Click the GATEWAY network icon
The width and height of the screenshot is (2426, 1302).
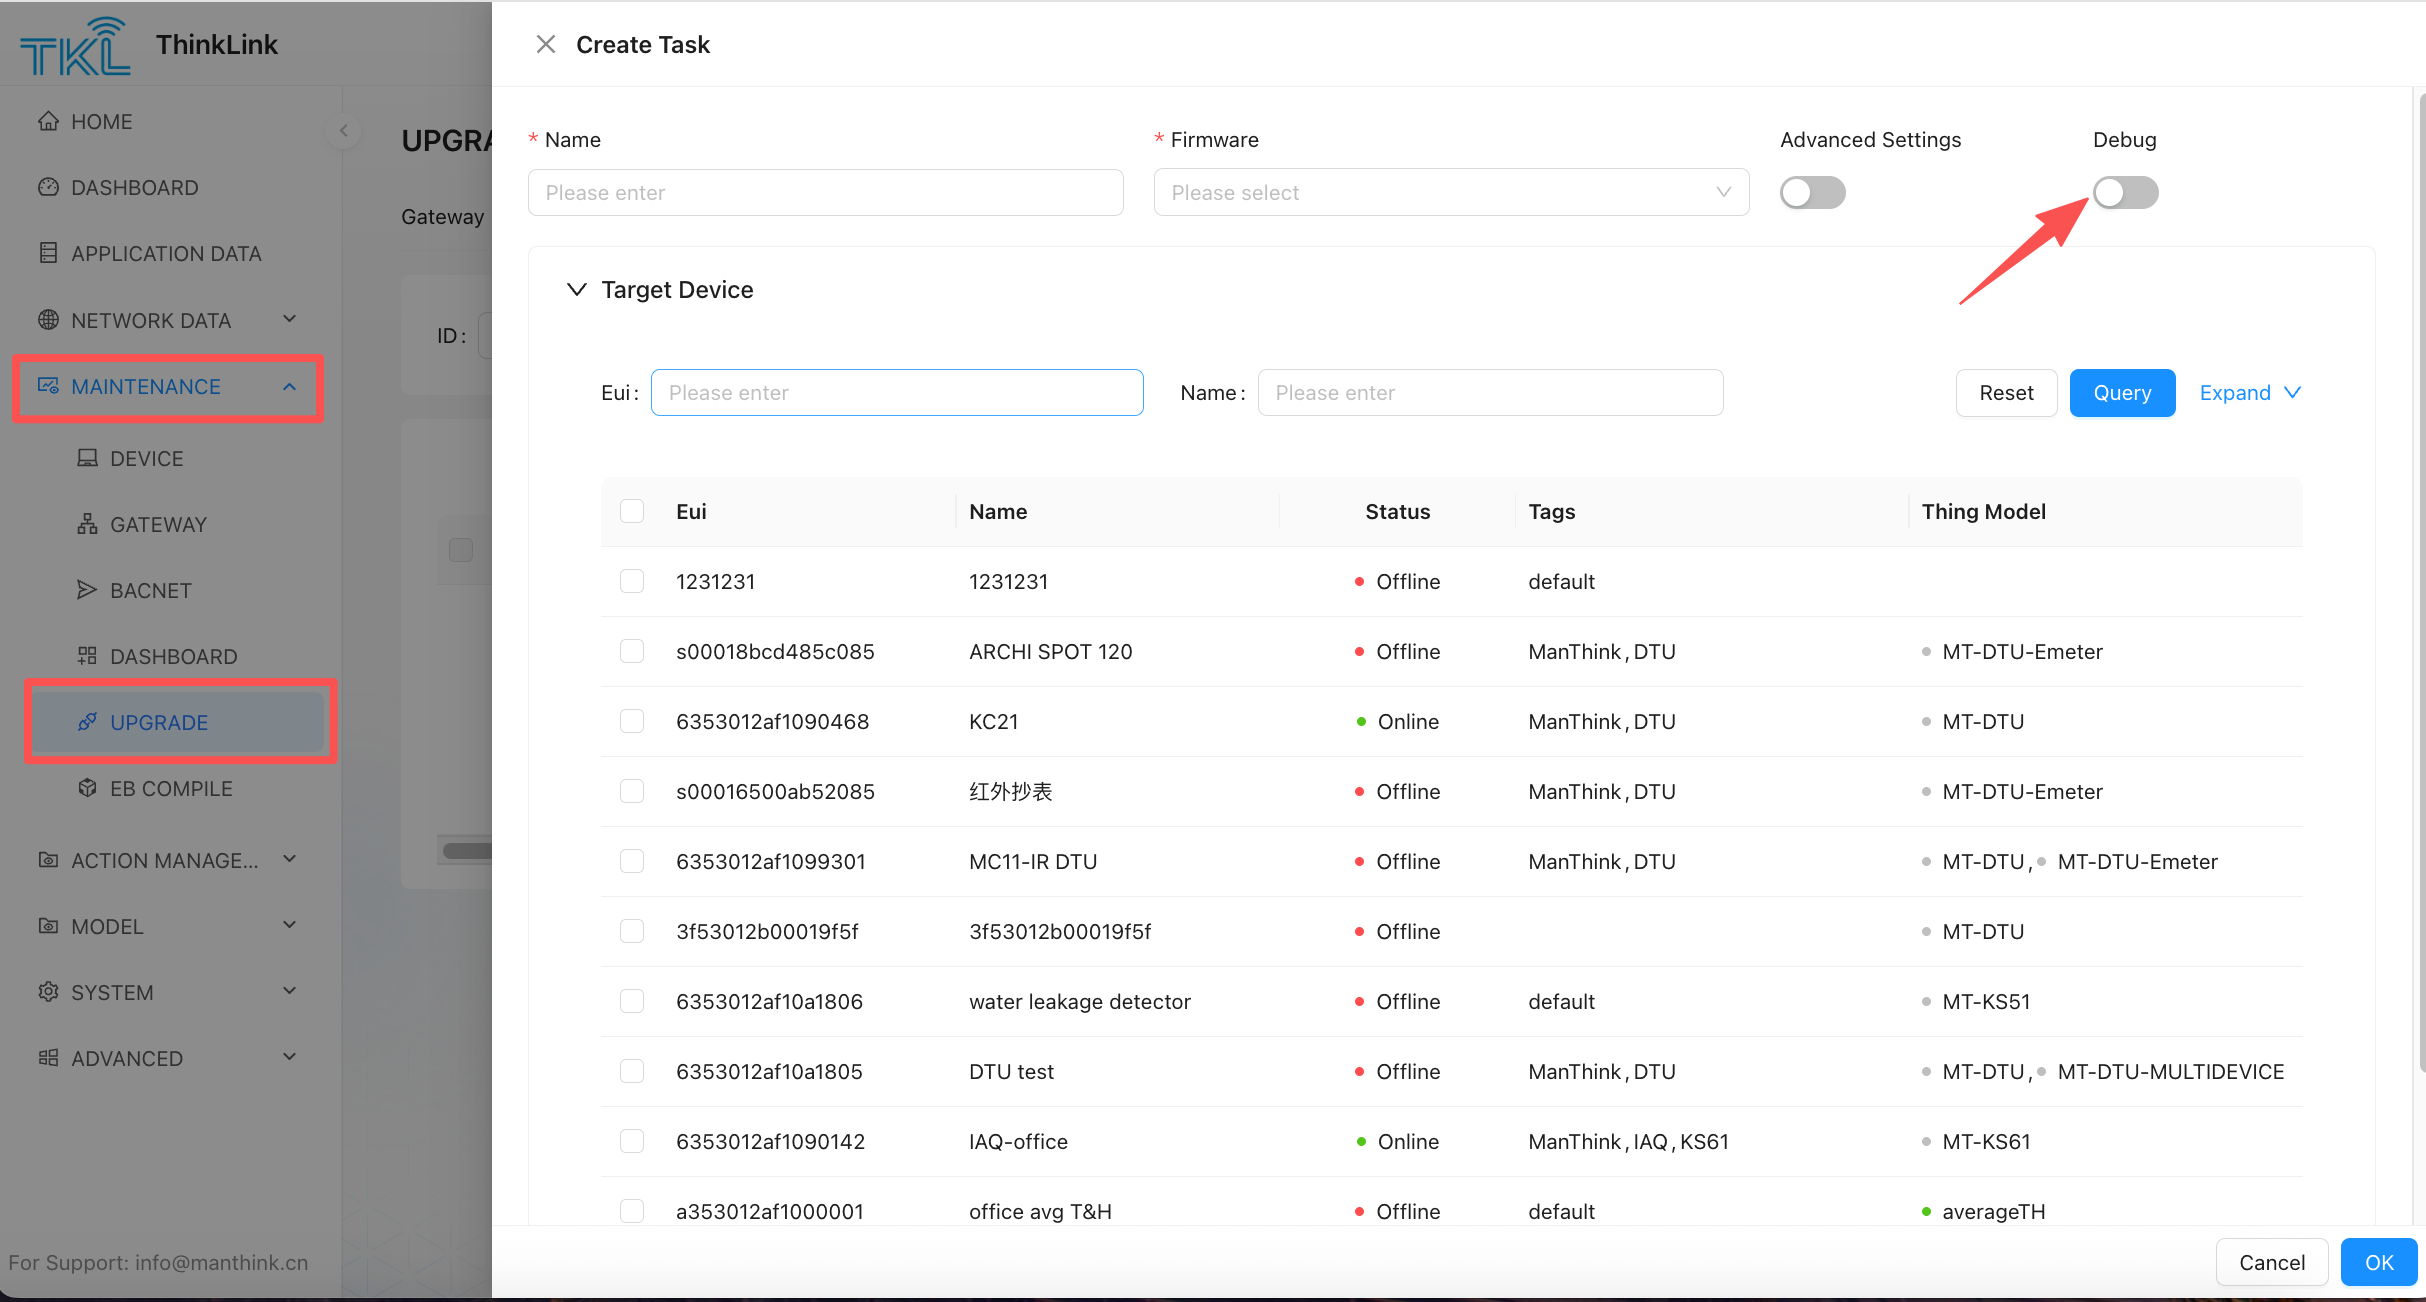point(88,524)
